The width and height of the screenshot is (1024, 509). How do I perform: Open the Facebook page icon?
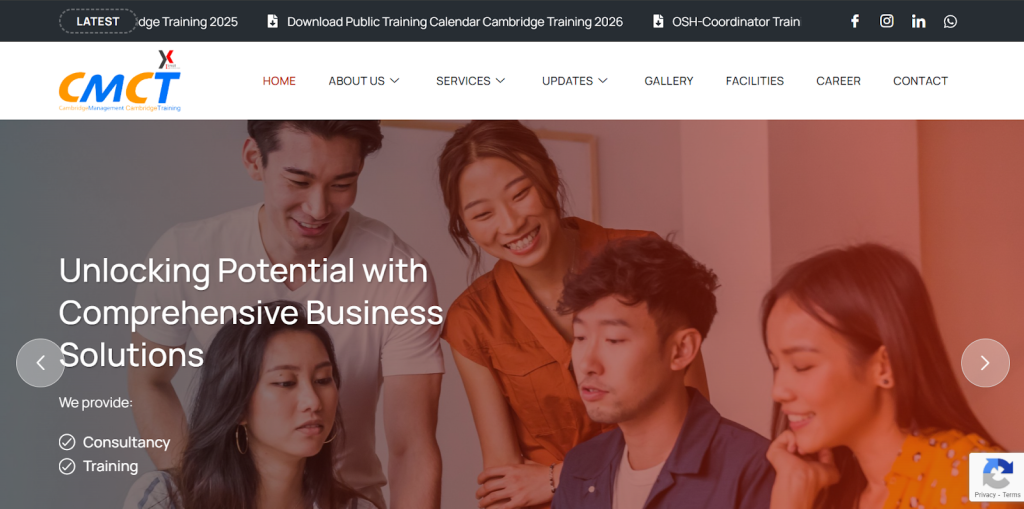(854, 21)
